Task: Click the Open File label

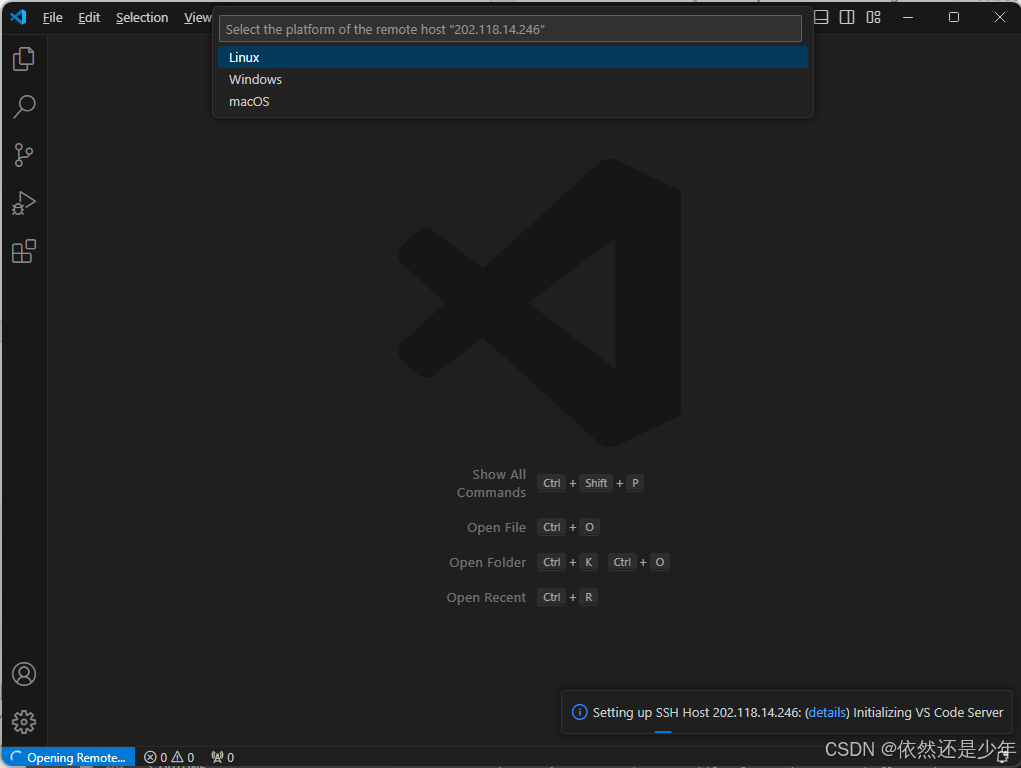Action: coord(496,528)
